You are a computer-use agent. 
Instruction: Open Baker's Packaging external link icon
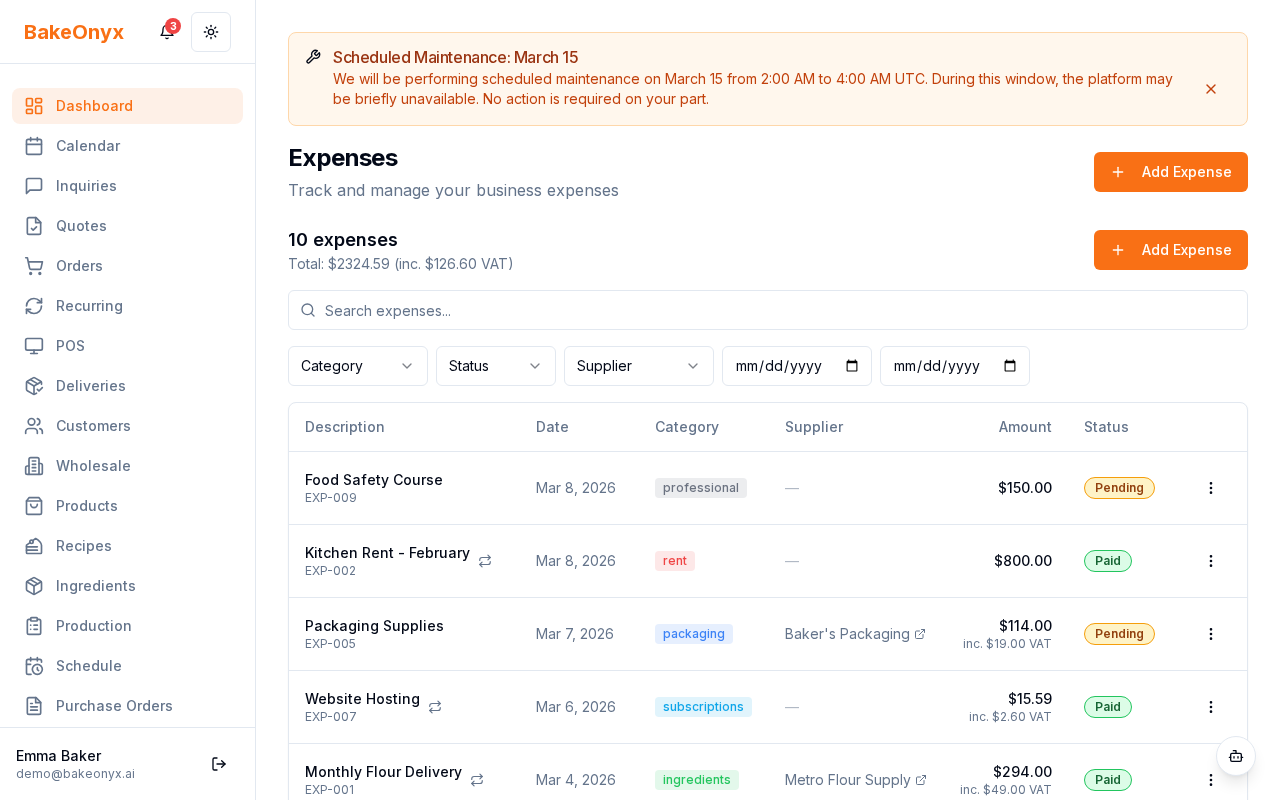pos(919,634)
